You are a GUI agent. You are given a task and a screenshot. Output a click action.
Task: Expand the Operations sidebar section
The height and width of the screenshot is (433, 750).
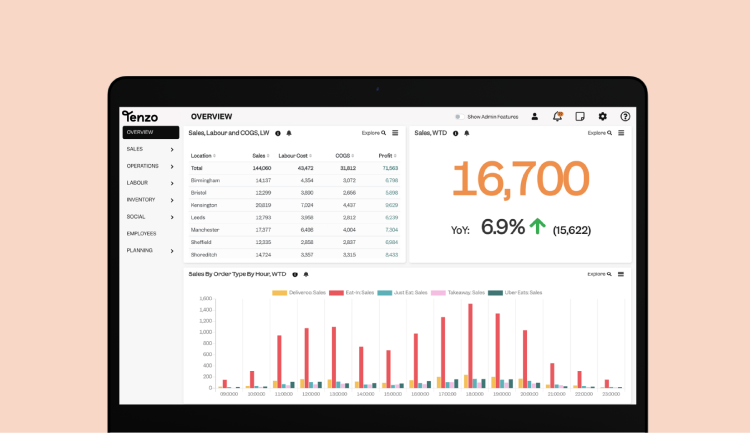[x=150, y=166]
